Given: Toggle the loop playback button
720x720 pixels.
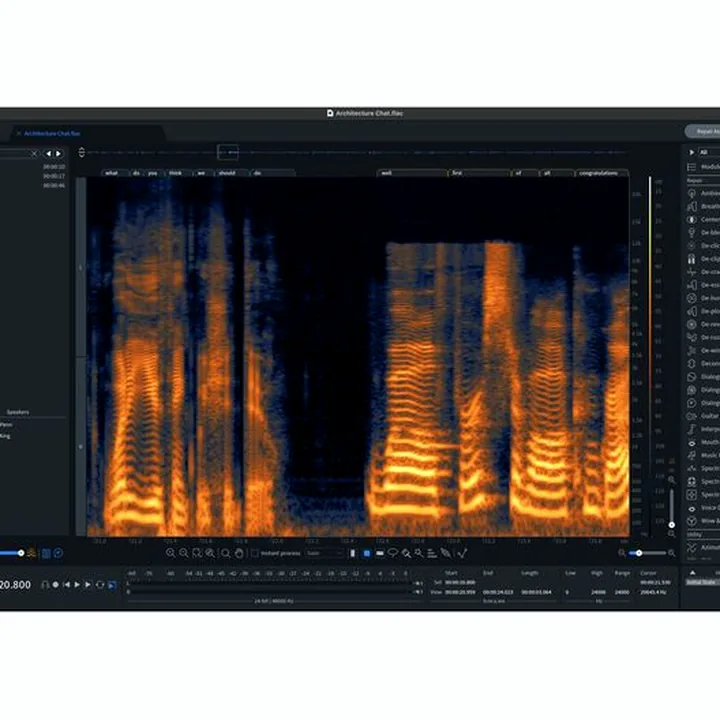Looking at the screenshot, I should coord(100,585).
